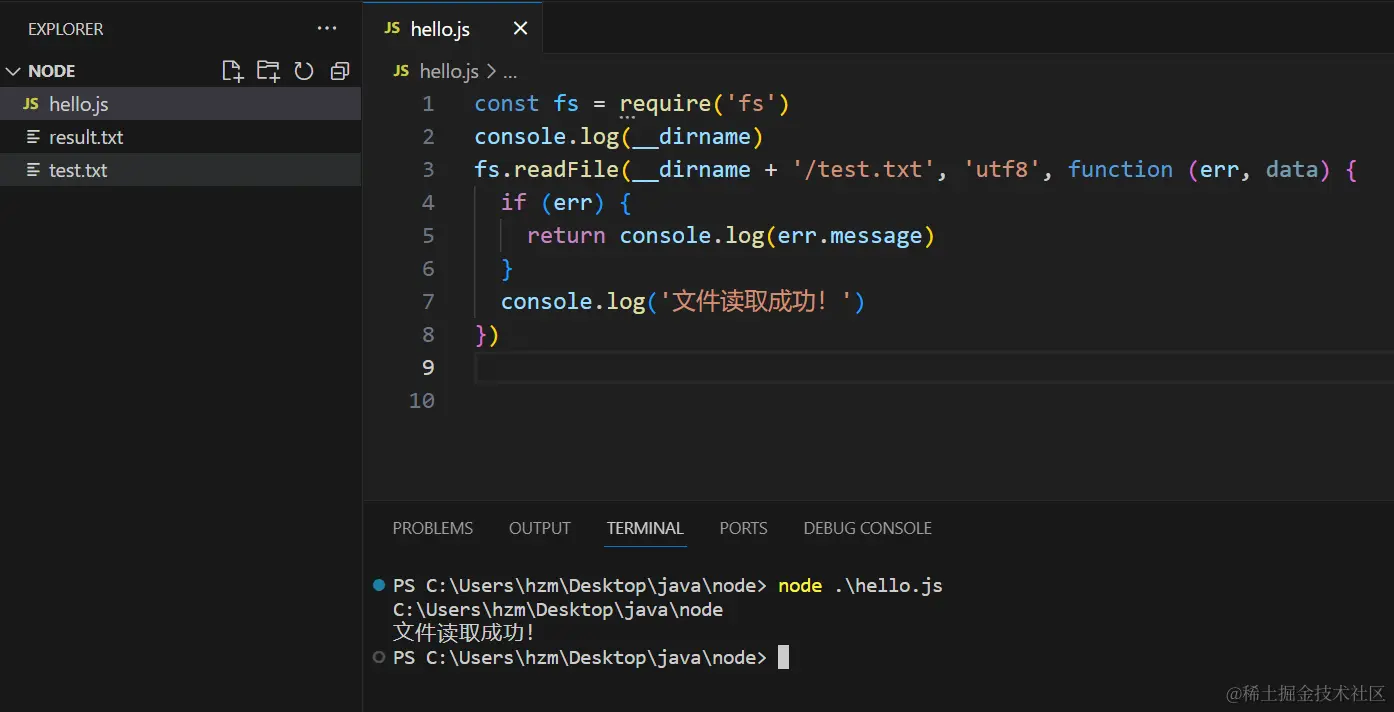The image size is (1394, 712).
Task: Open the DEBUG CONSOLE tab
Action: pos(868,528)
